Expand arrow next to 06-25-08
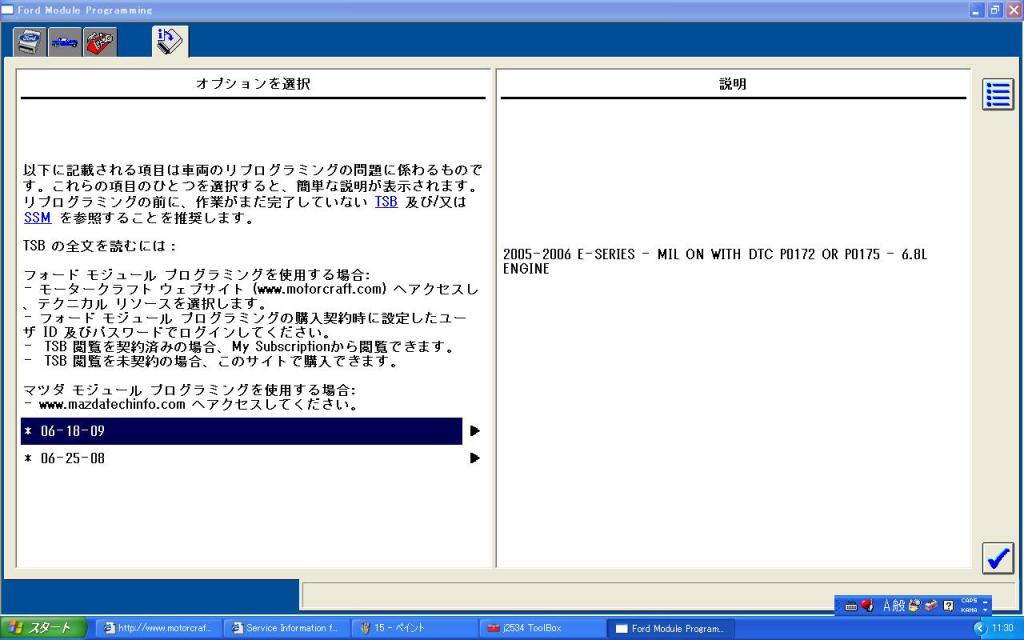1024x640 pixels. (475, 458)
